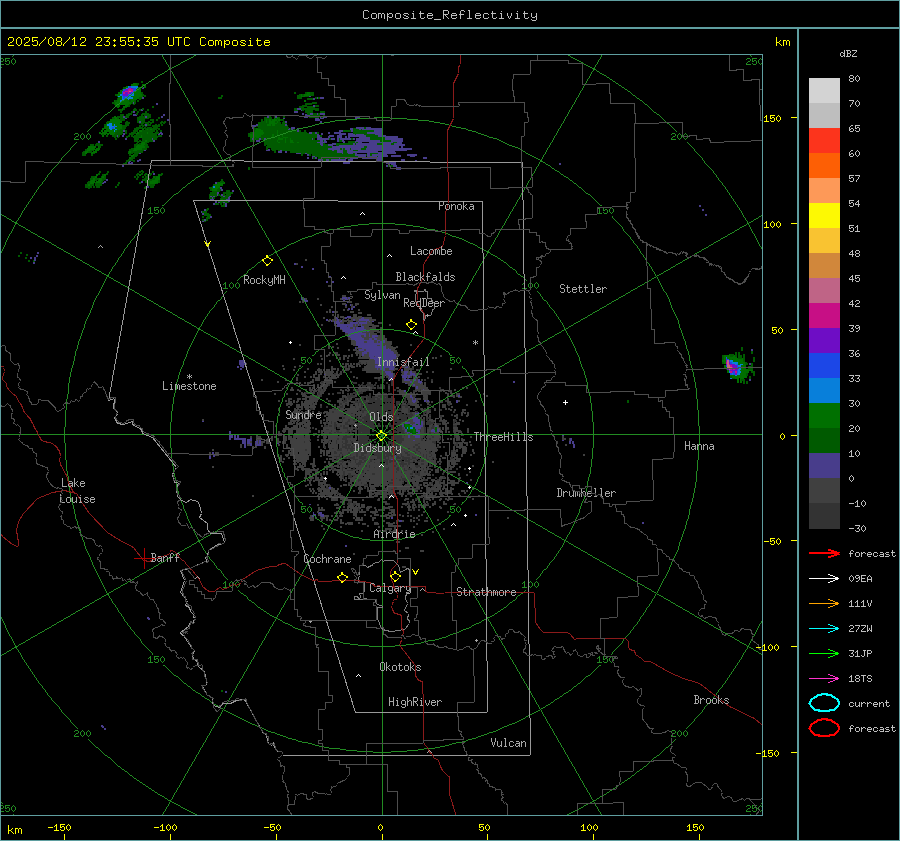Click the Hanna city label
This screenshot has height=841, width=900.
click(x=699, y=446)
